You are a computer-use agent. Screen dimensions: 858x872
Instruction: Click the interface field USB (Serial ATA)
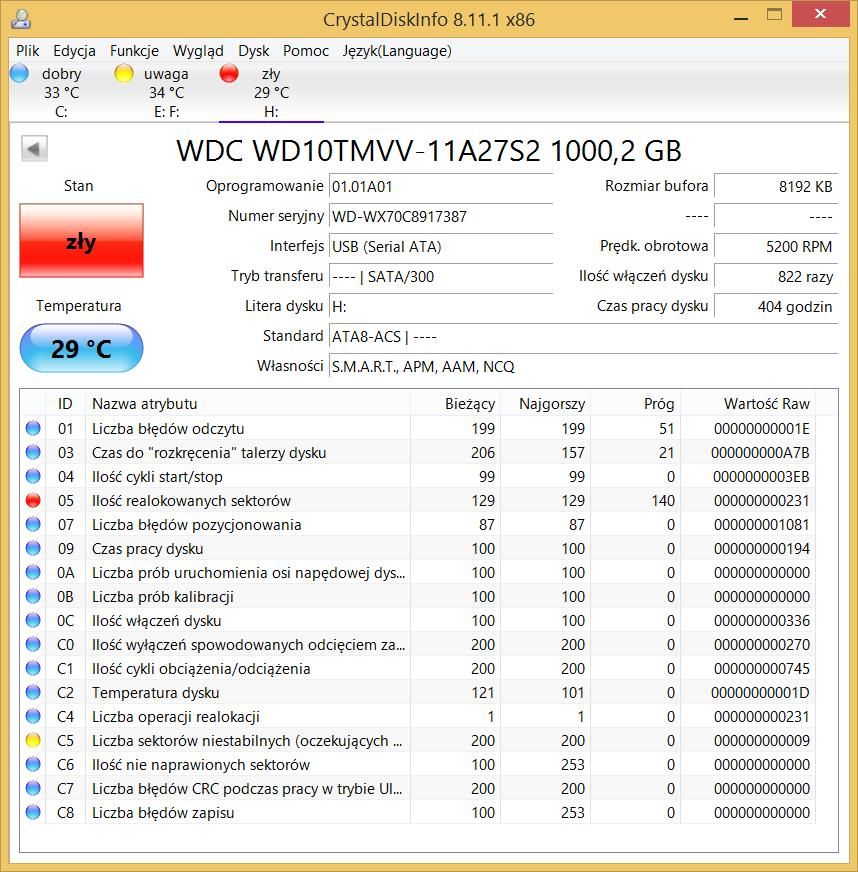[440, 246]
